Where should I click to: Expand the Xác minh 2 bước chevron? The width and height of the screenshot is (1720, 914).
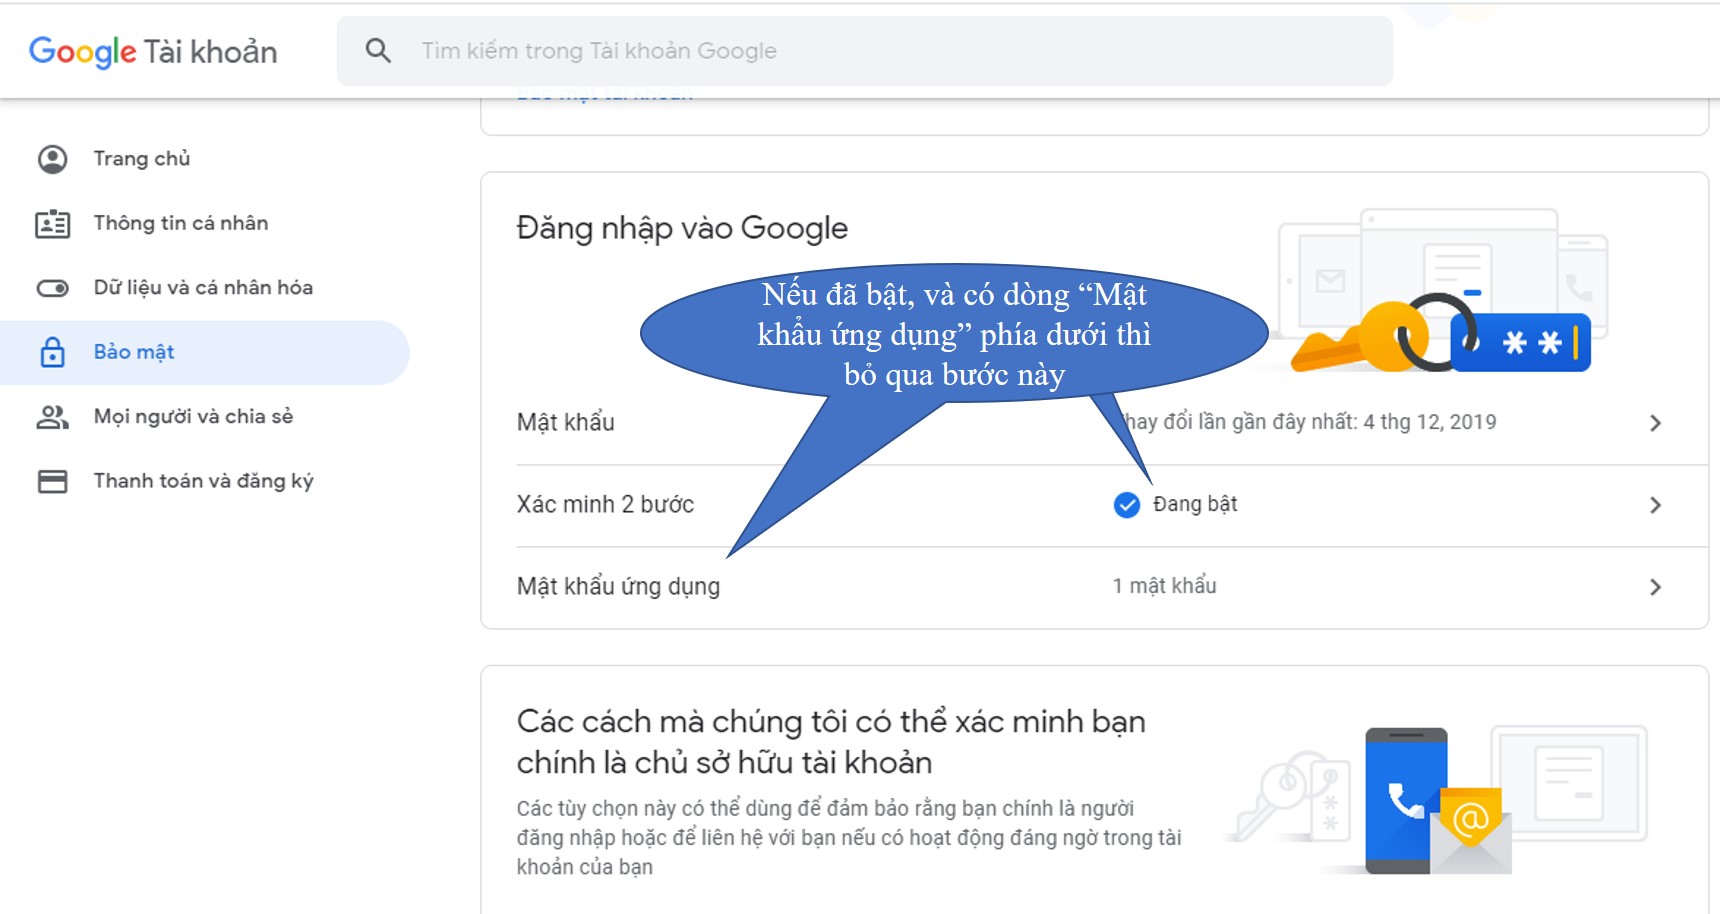[1655, 505]
